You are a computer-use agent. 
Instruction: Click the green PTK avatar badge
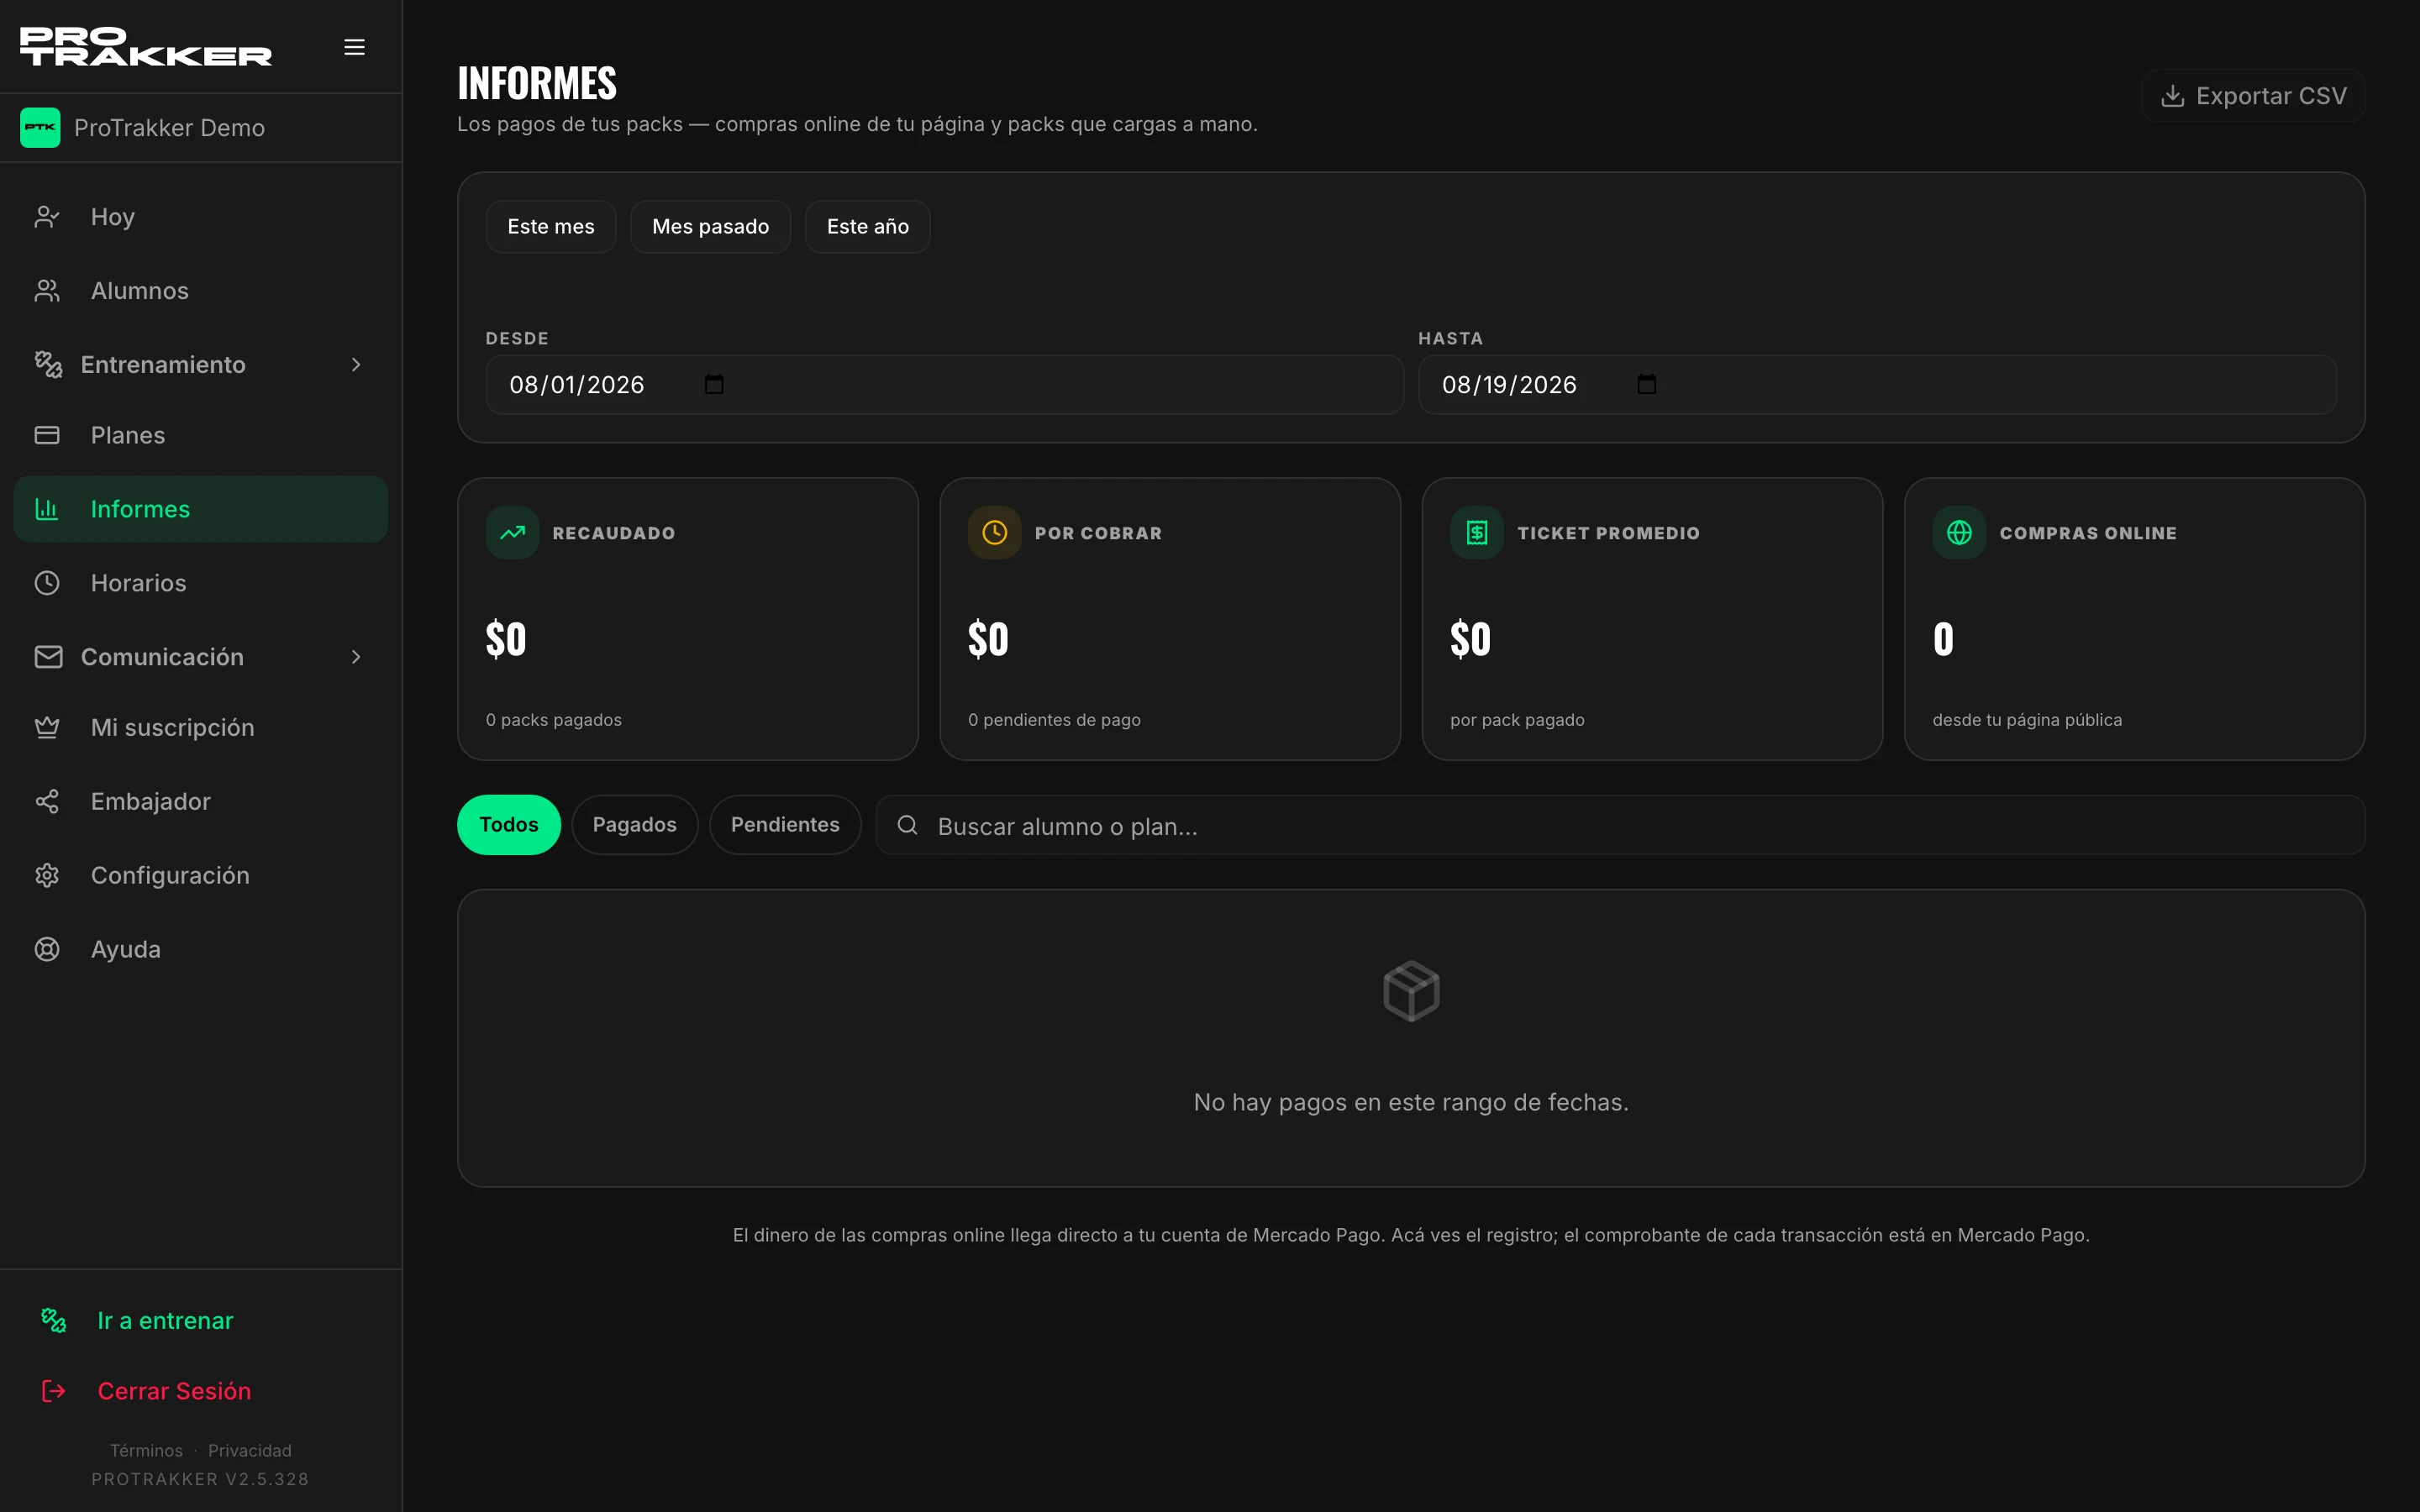[40, 127]
